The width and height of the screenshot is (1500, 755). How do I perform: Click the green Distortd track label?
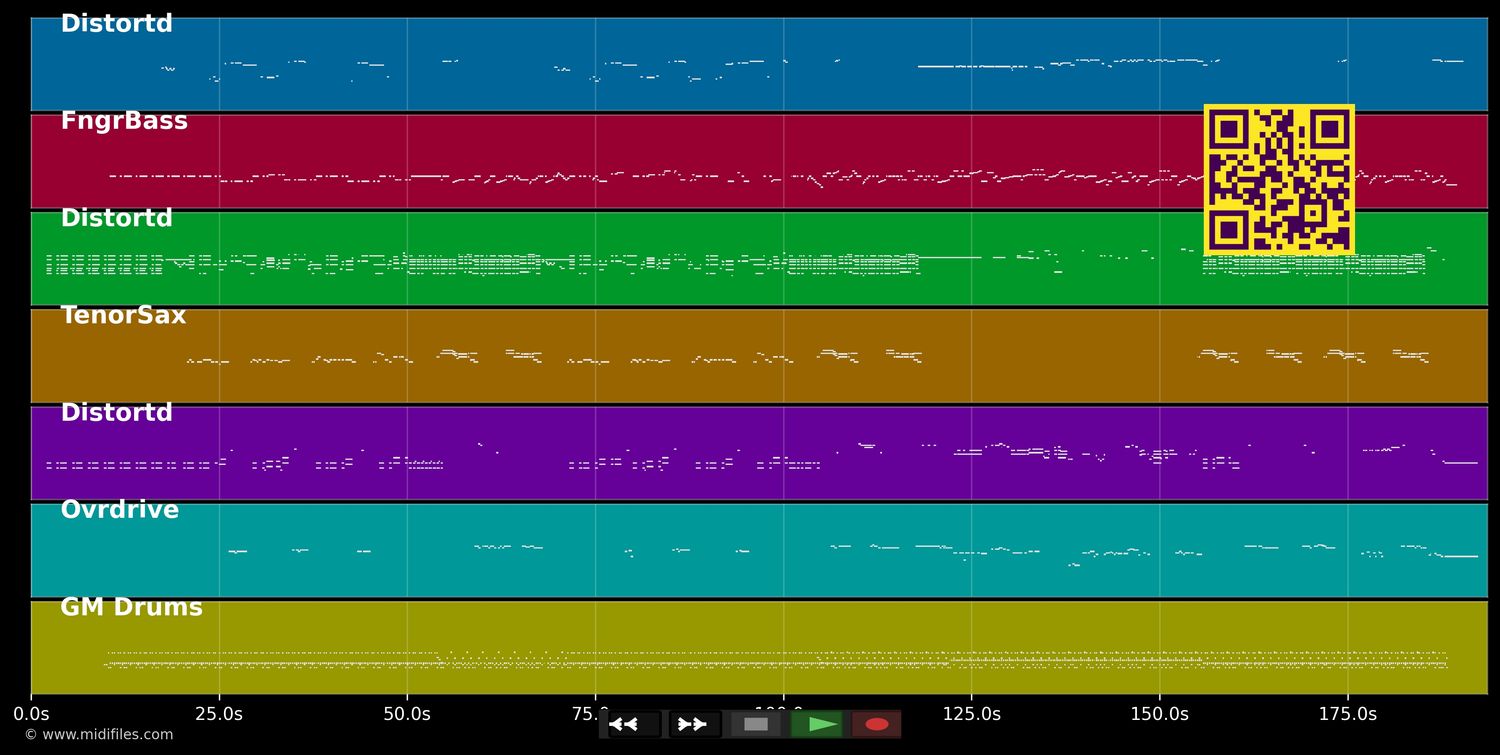(x=116, y=219)
